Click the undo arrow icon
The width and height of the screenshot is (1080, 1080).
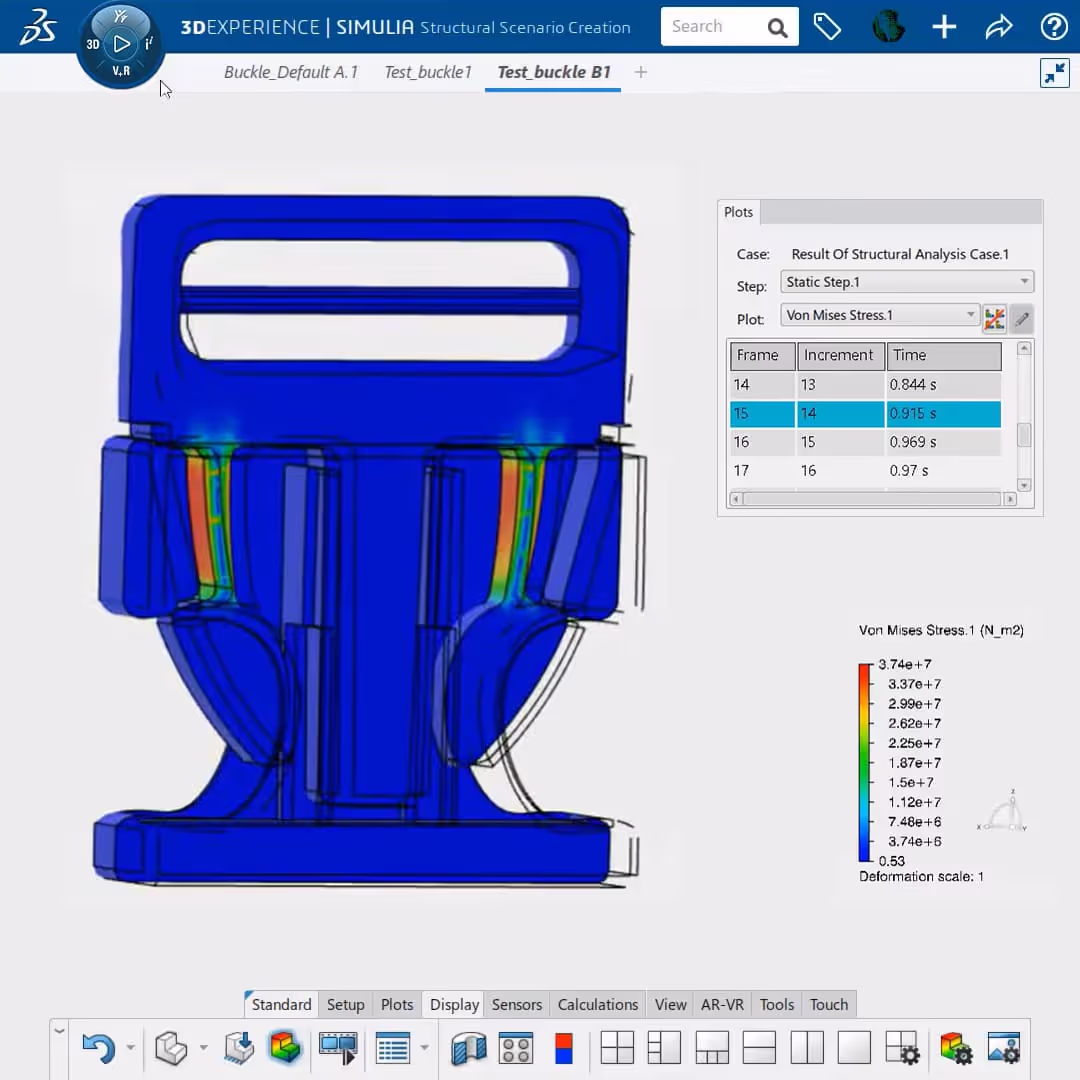pos(98,1048)
